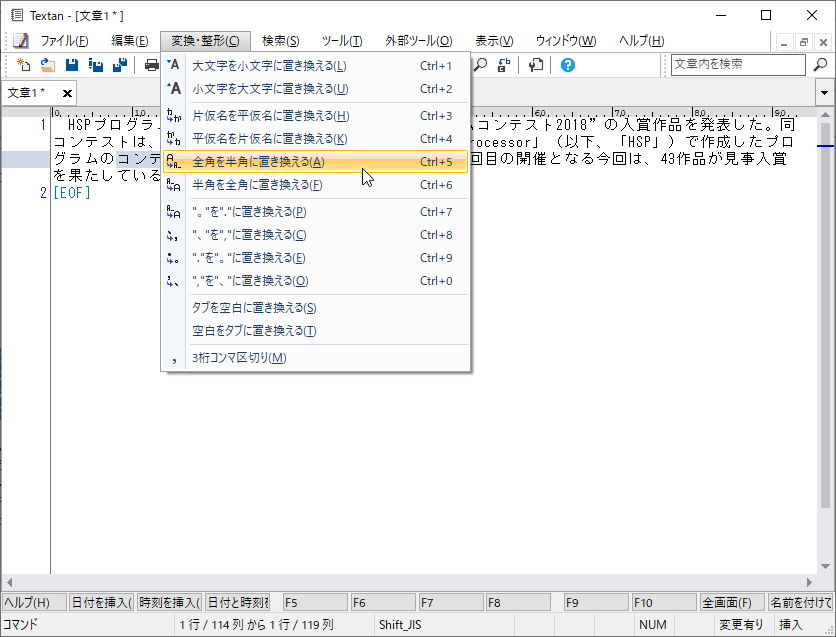
Task: Save the document with the save icon
Action: [73, 64]
